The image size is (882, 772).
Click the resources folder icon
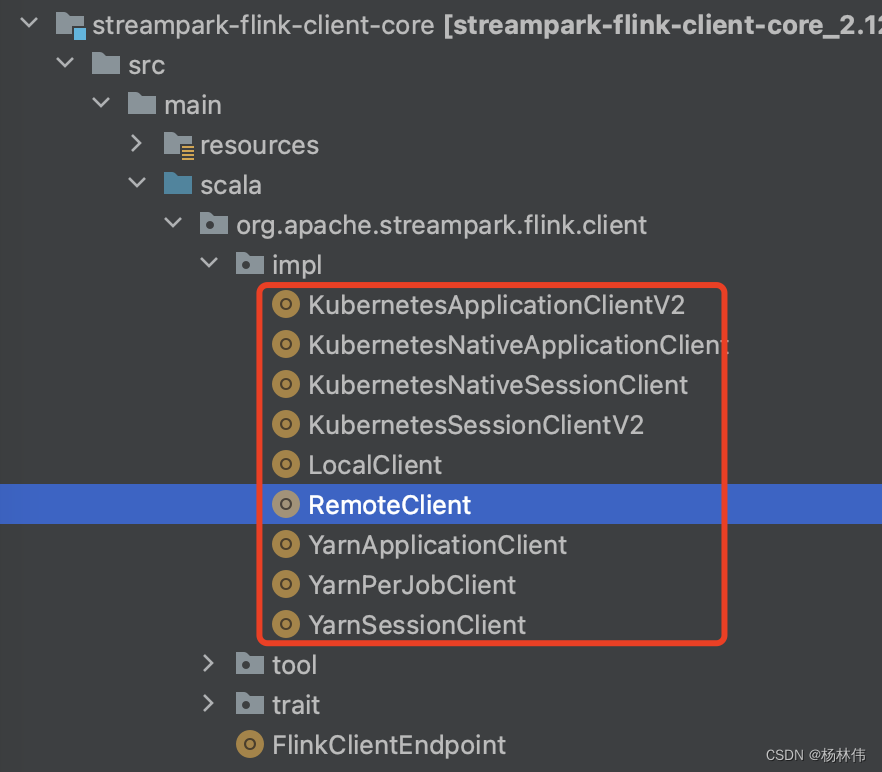click(x=179, y=145)
